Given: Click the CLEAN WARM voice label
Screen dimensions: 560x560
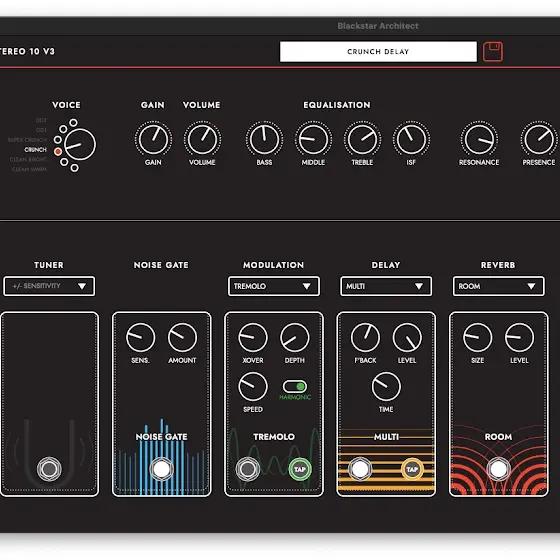Looking at the screenshot, I should 29,169.
